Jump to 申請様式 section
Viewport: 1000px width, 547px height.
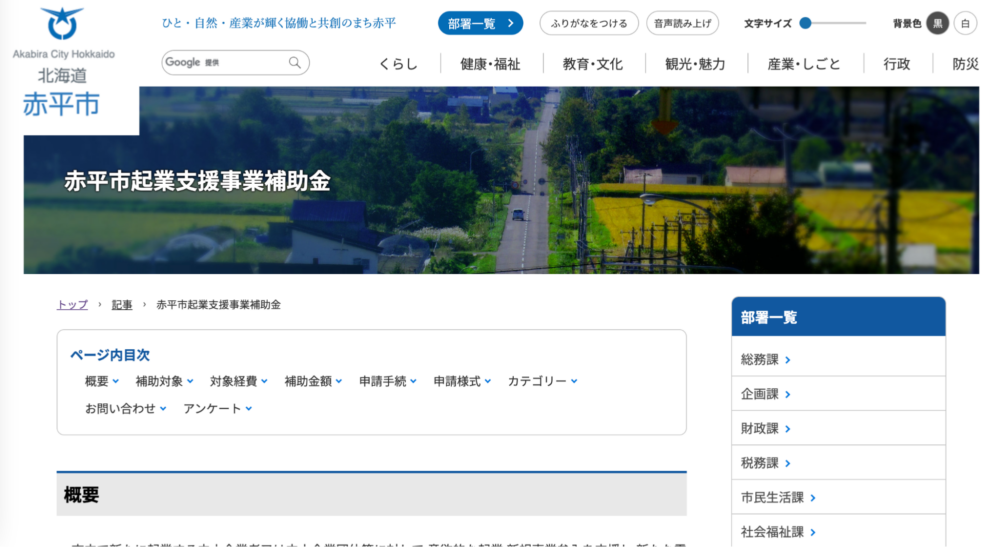coord(462,381)
